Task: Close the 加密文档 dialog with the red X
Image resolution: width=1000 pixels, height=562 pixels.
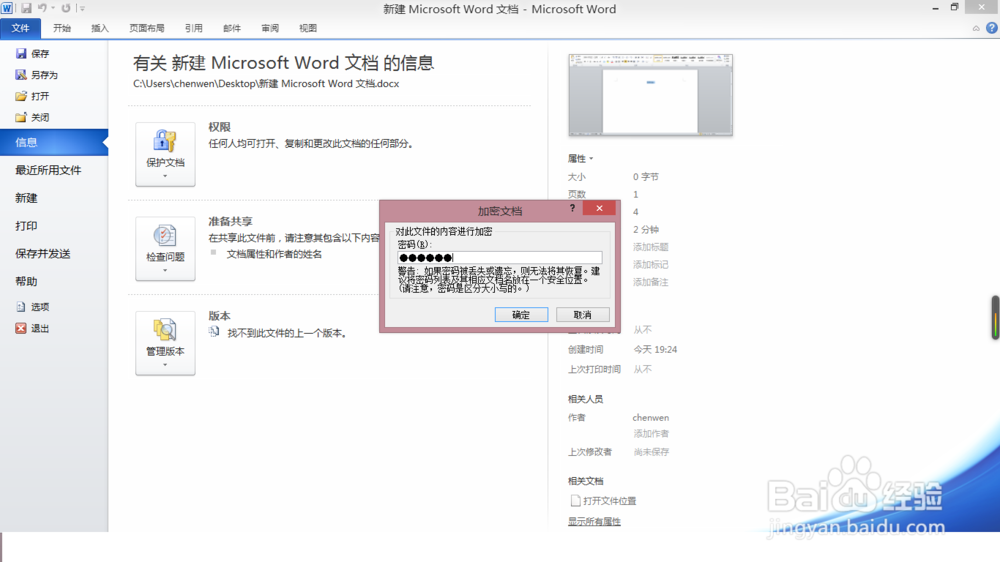Action: point(599,208)
